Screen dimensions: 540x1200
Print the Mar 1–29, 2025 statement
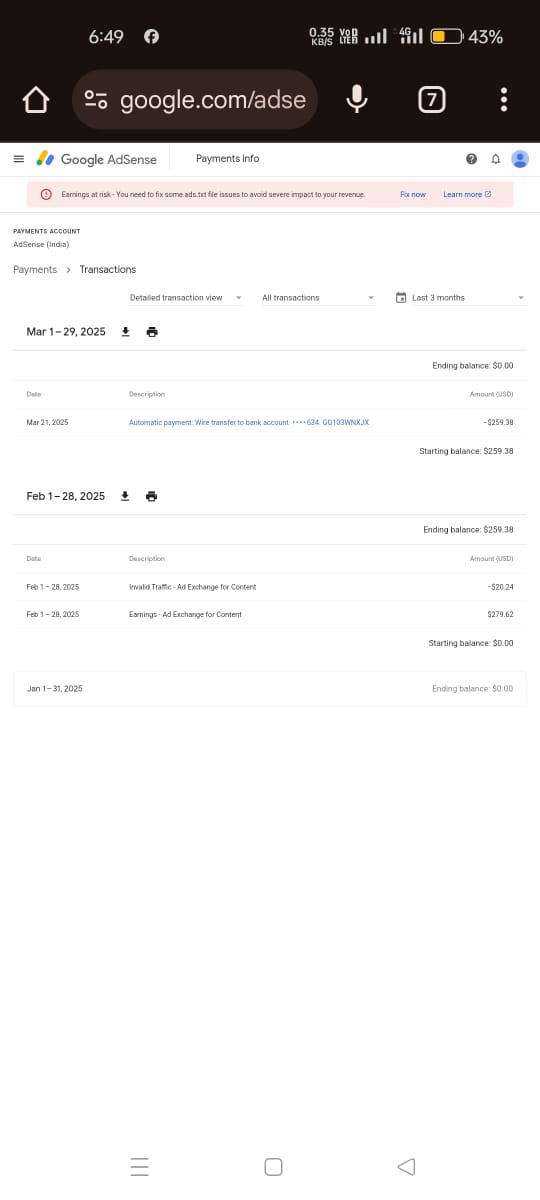[x=152, y=332]
